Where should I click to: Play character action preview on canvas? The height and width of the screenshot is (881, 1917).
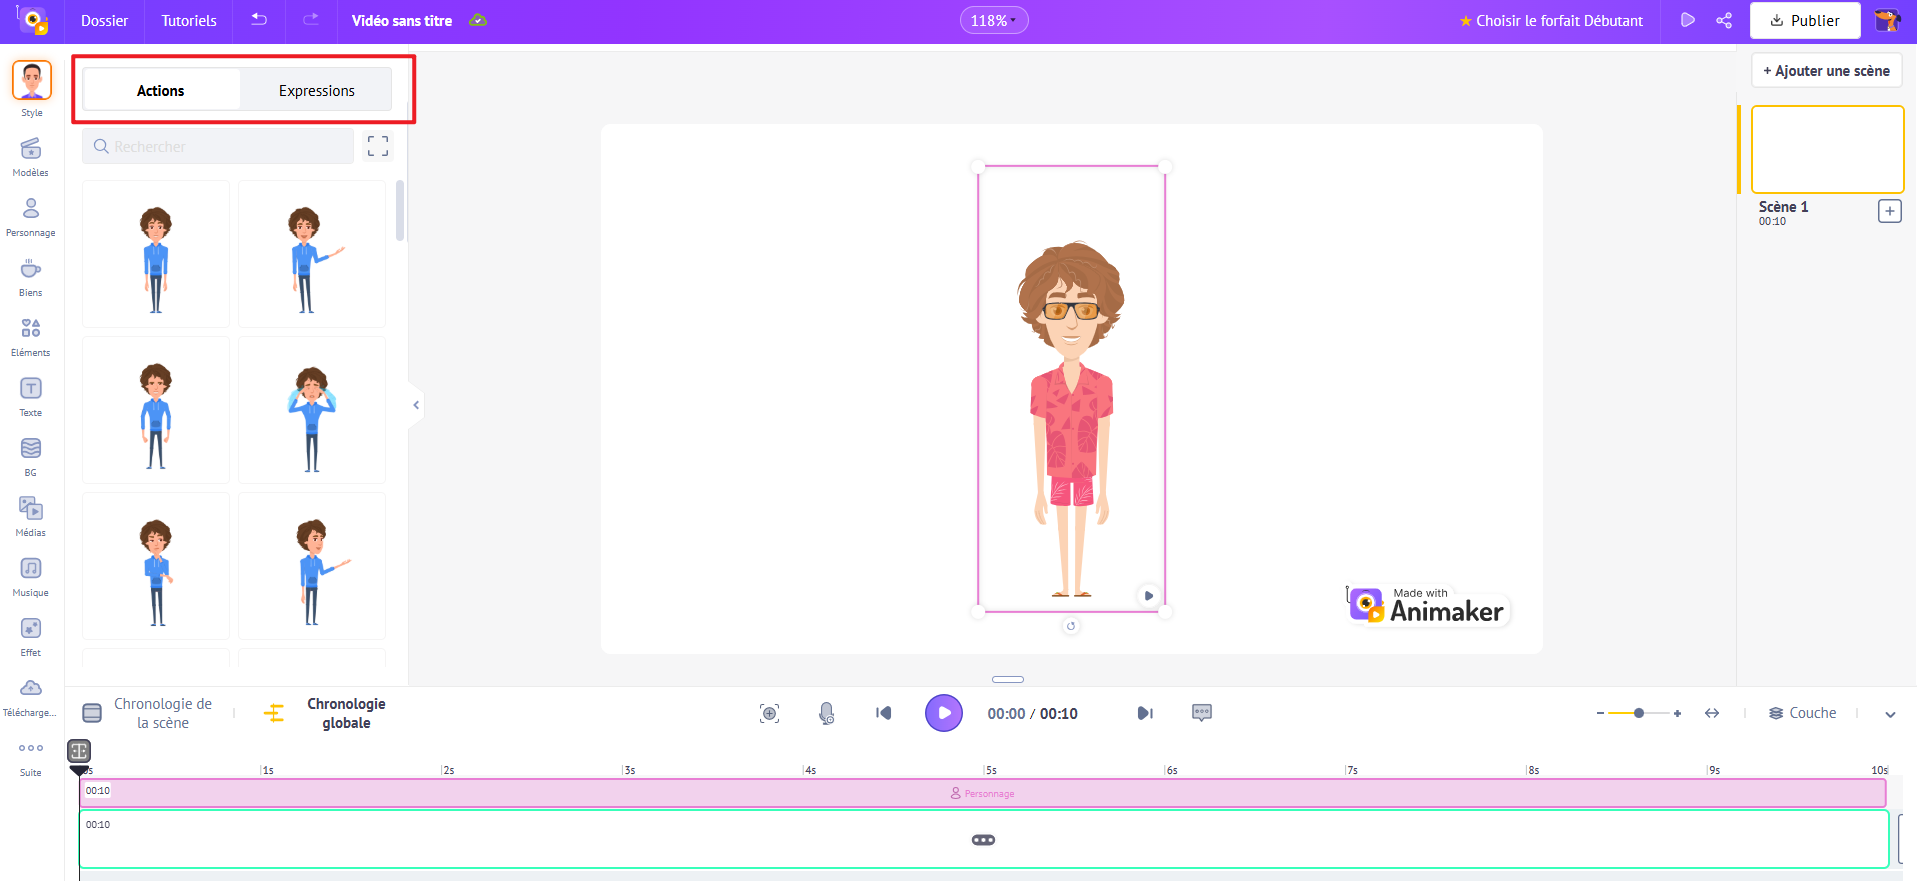click(1149, 595)
